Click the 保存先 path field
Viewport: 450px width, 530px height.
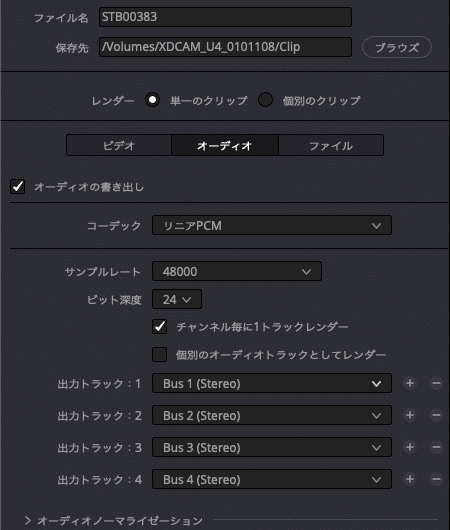(x=225, y=47)
